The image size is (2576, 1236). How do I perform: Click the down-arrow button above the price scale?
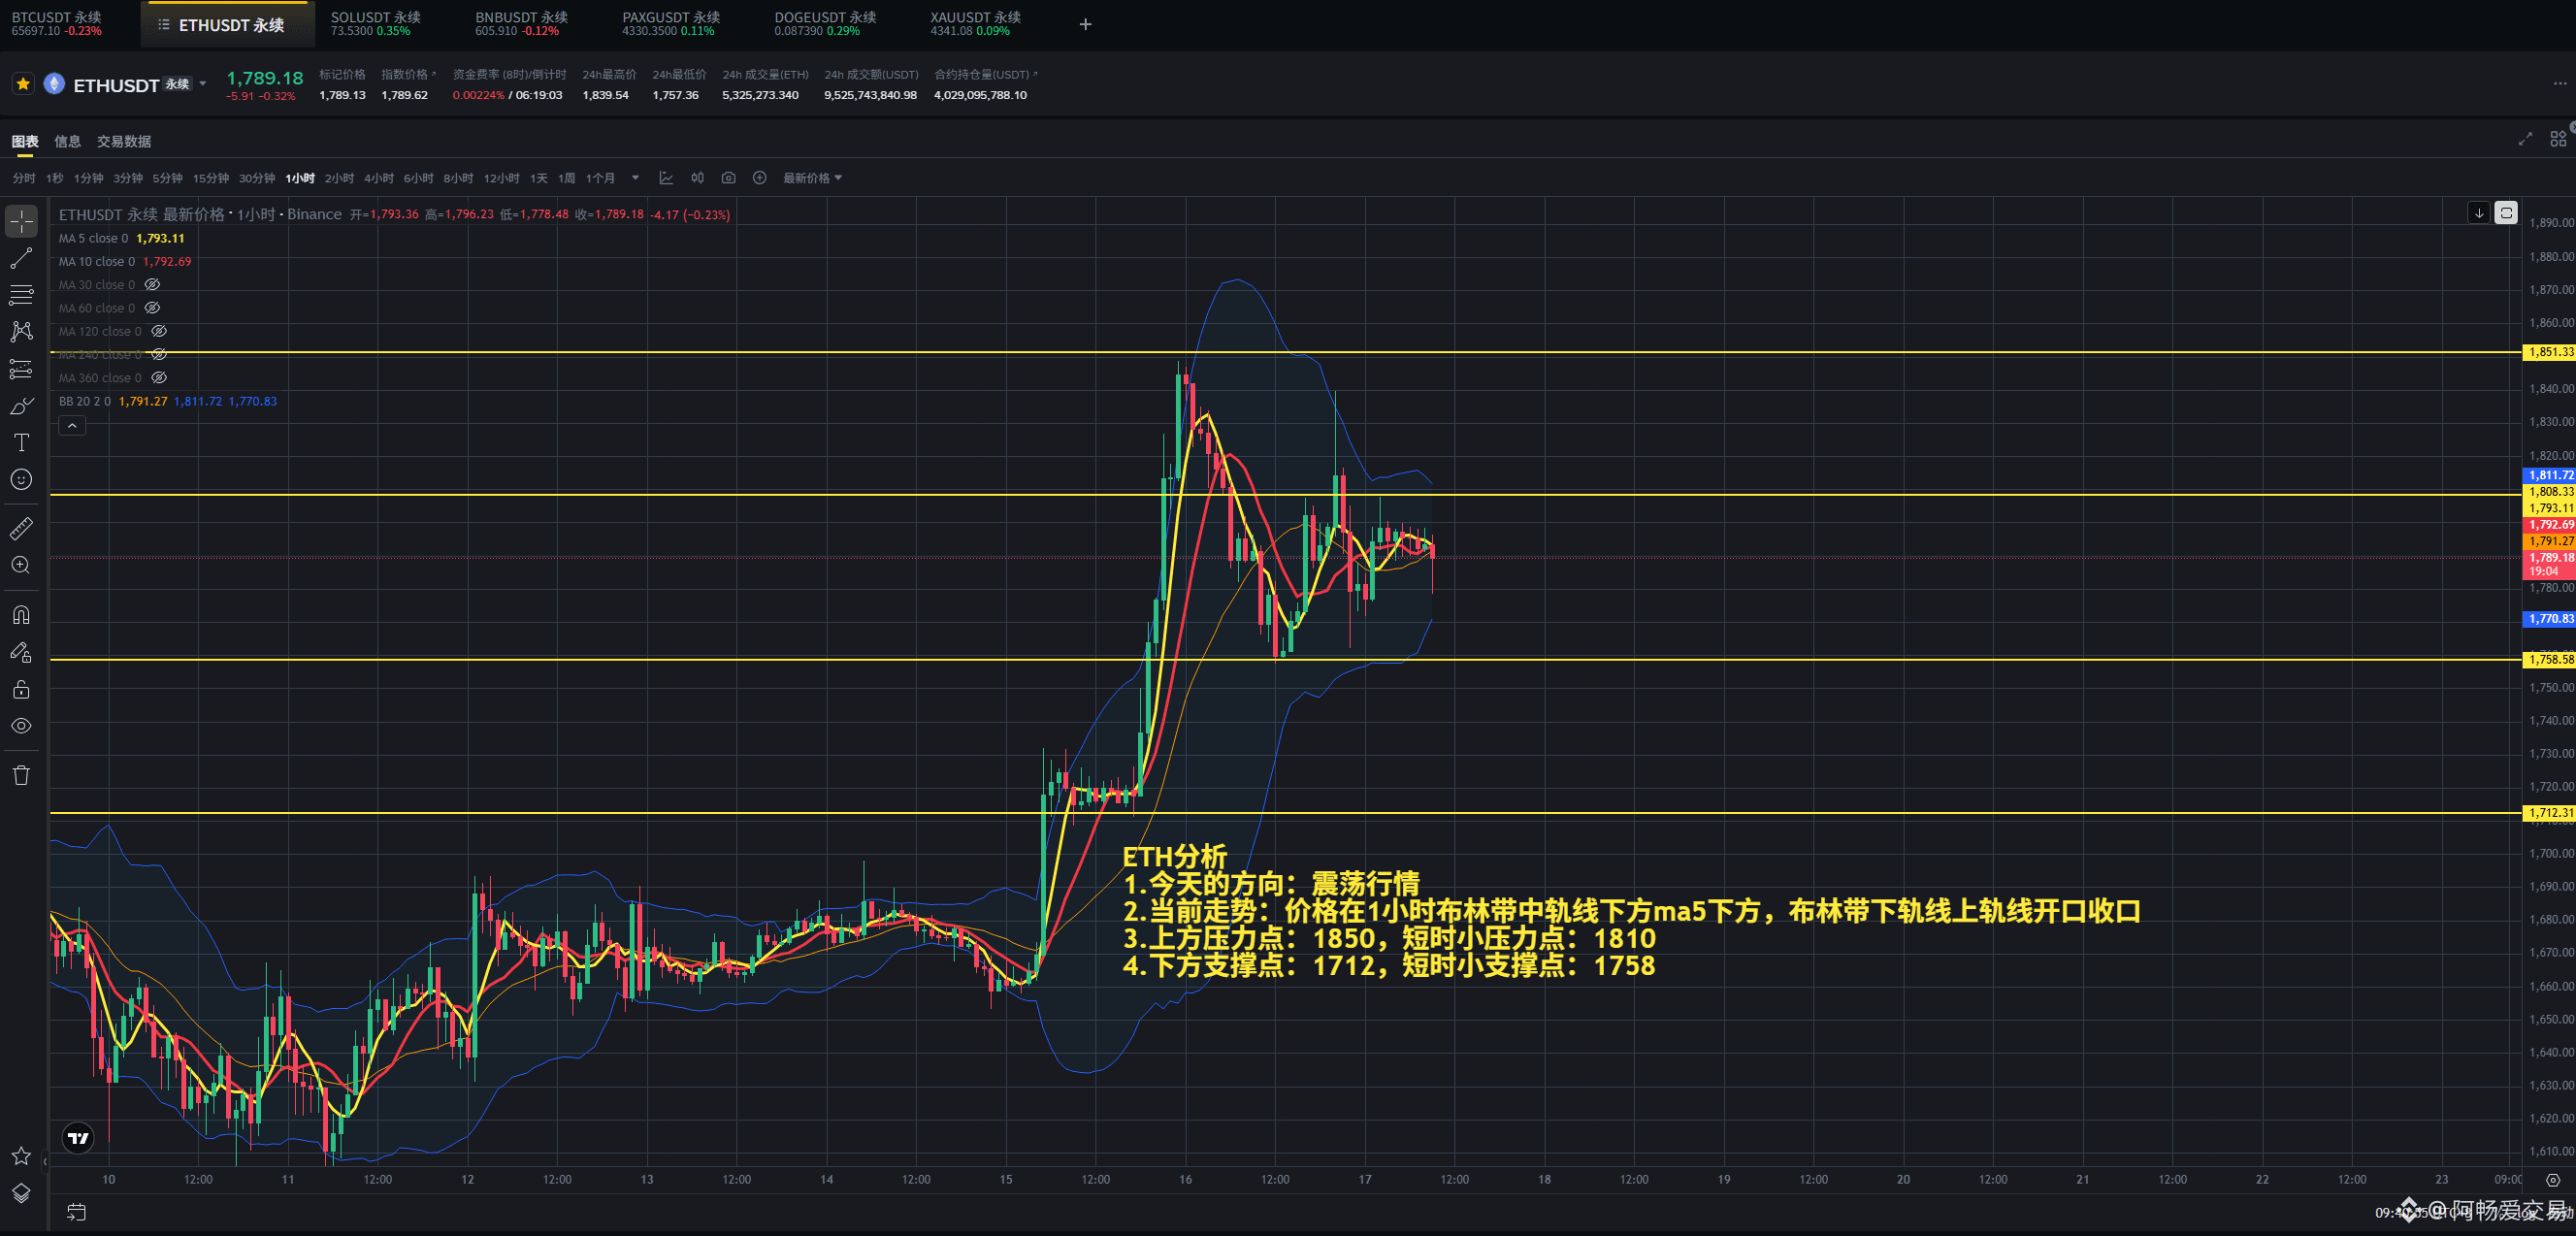pos(2479,212)
